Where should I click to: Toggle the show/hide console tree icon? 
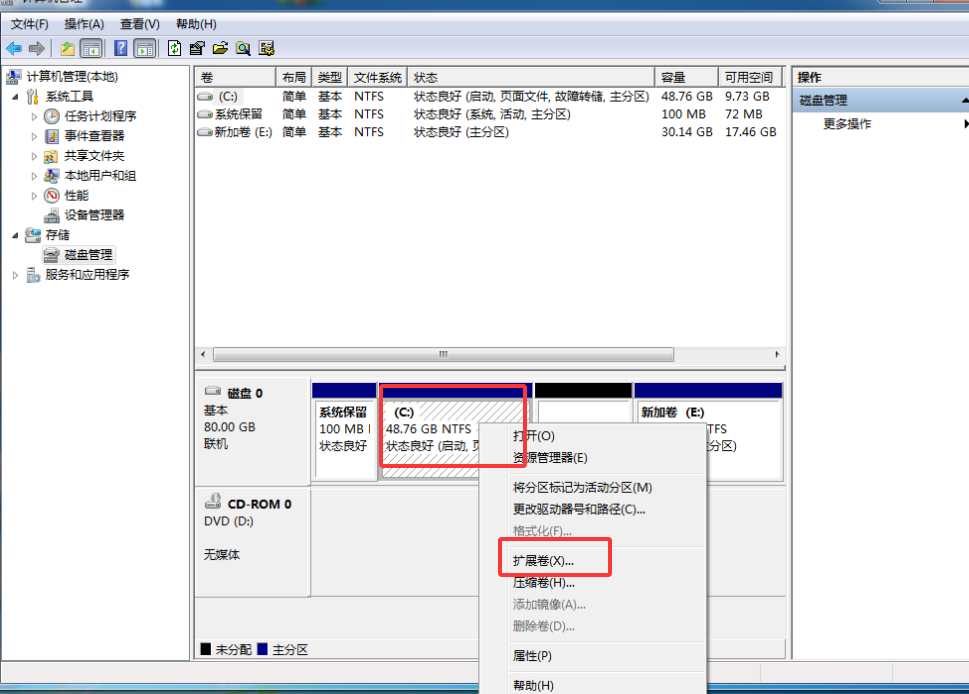click(x=91, y=48)
